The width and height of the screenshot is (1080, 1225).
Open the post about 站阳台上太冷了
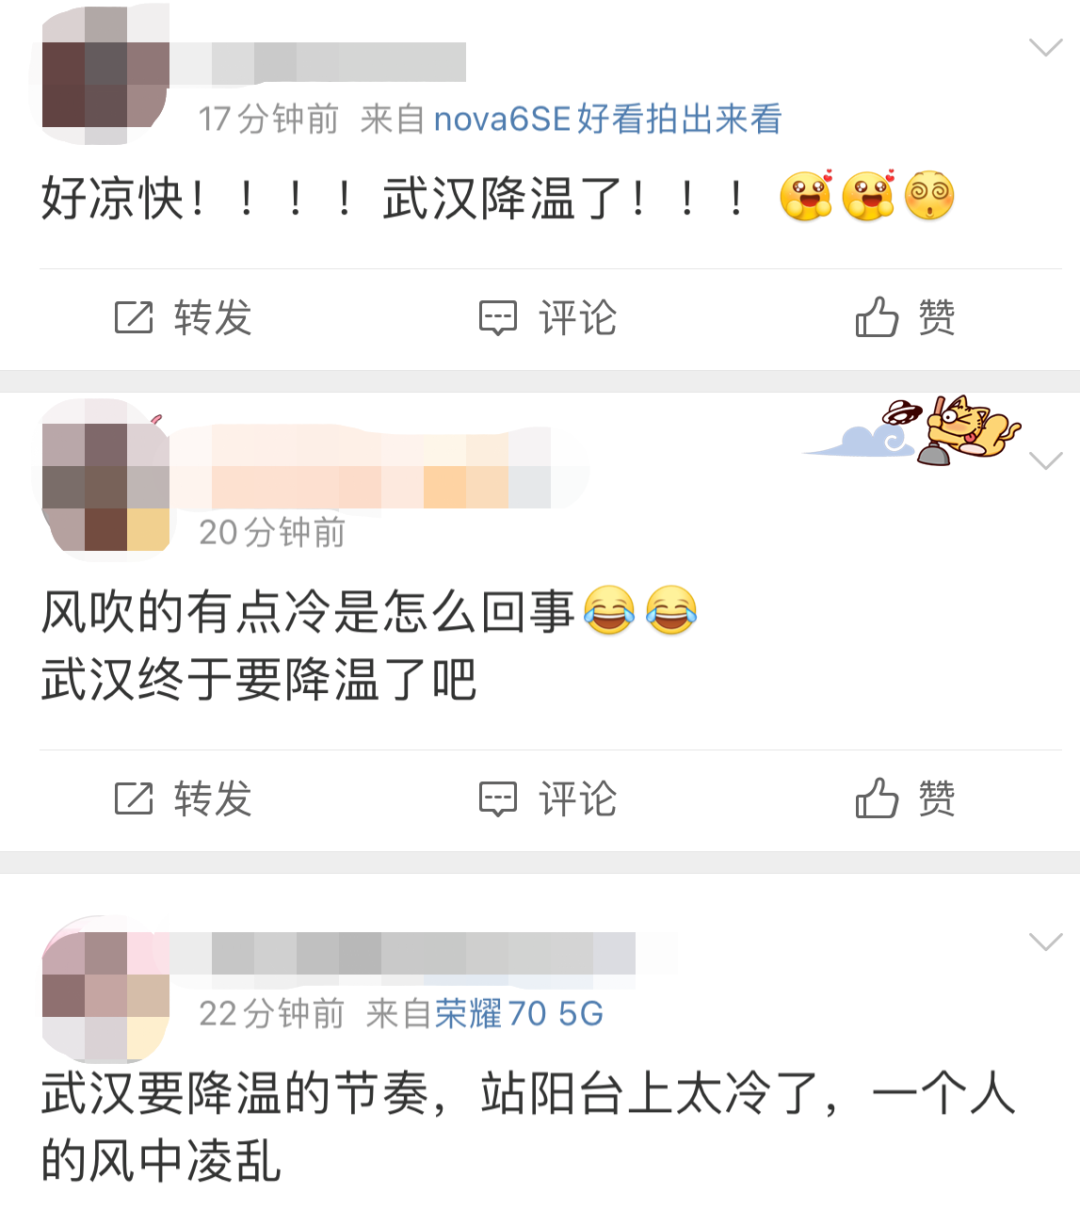tap(528, 1127)
